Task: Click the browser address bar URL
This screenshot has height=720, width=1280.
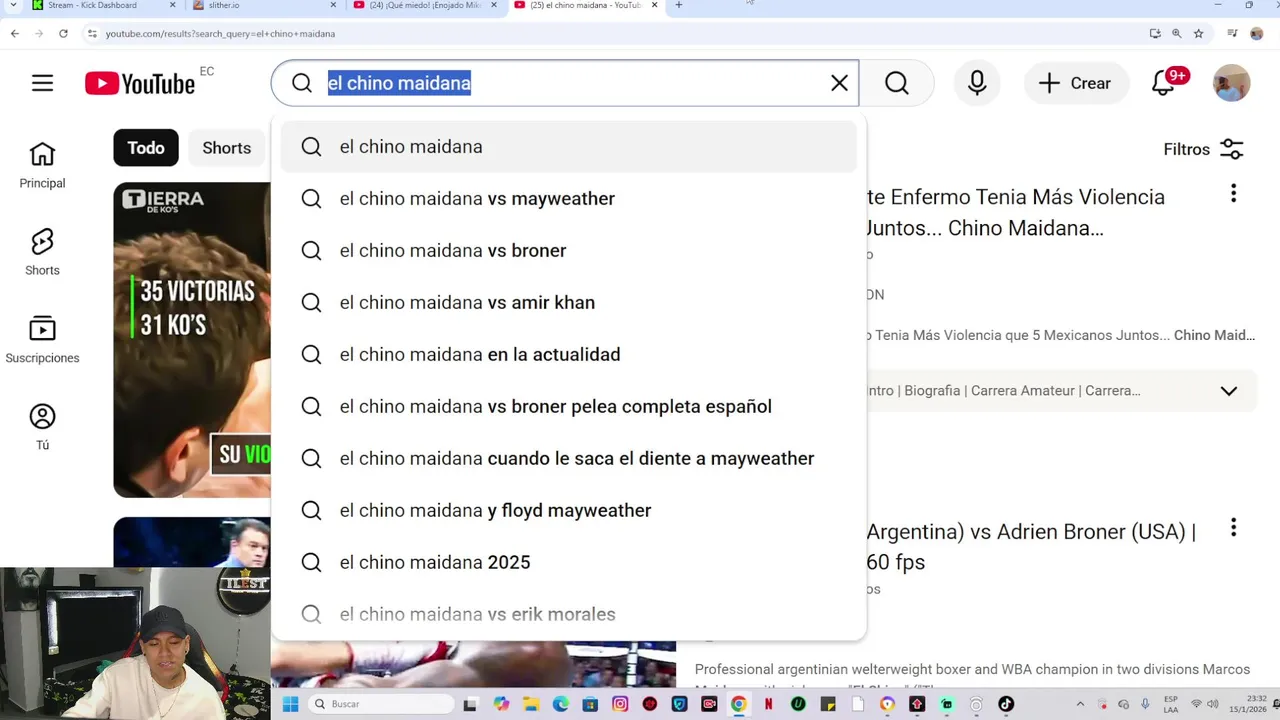Action: point(220,34)
